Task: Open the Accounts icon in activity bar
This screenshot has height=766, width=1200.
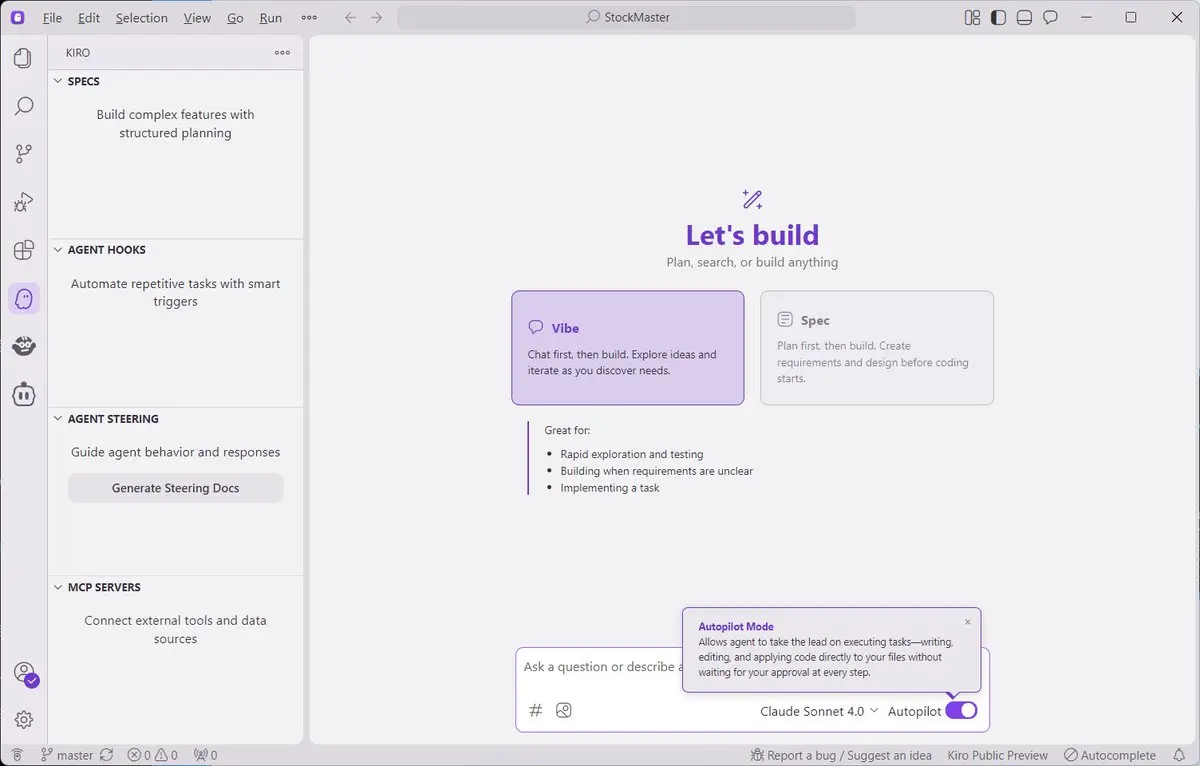Action: click(24, 673)
